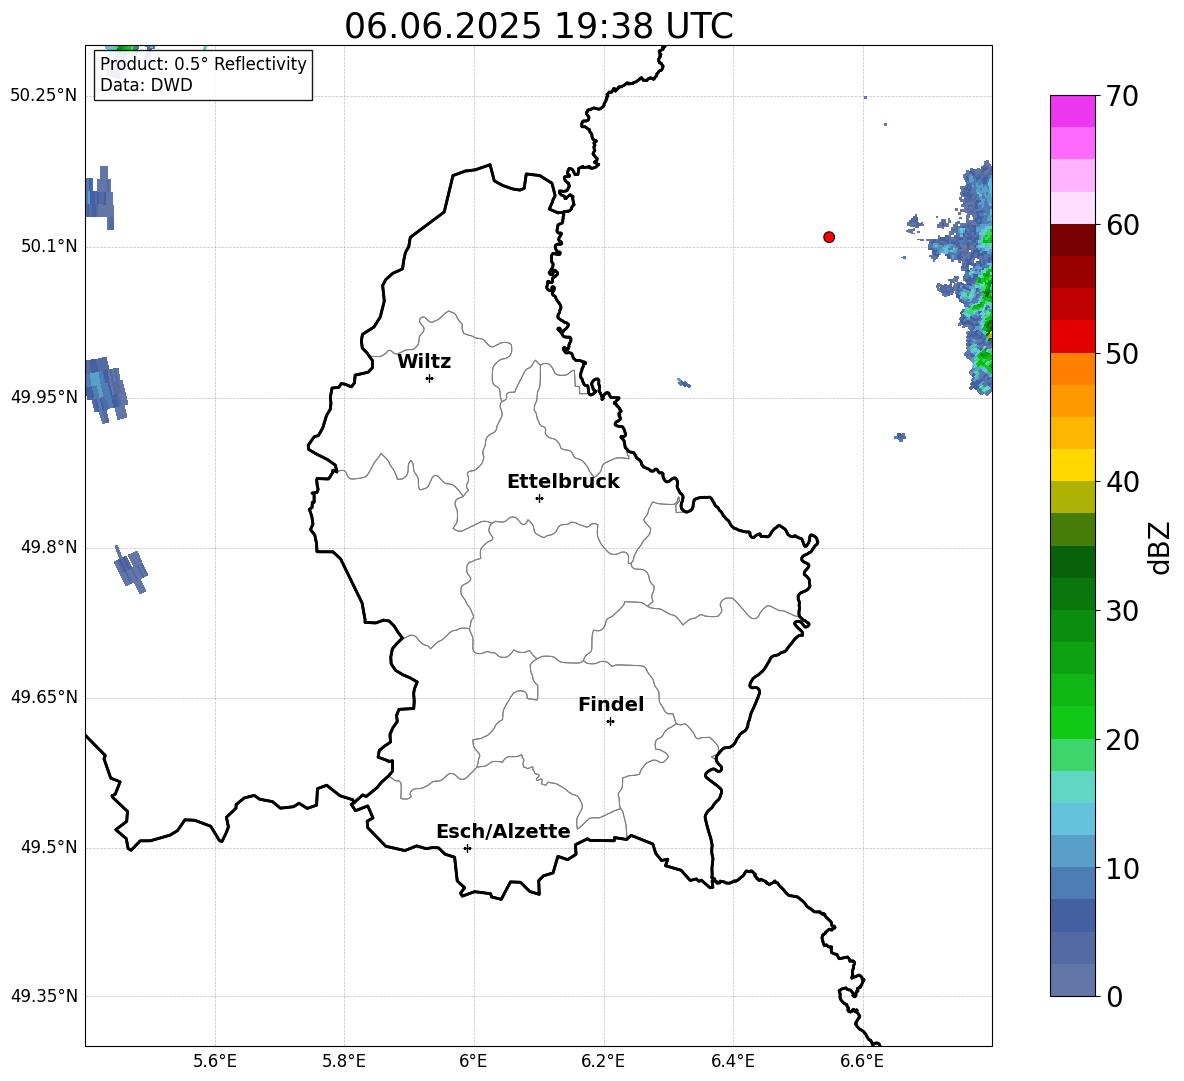Click the Esch/Alzette station cross marker
The image size is (1184, 1081).
tap(467, 848)
